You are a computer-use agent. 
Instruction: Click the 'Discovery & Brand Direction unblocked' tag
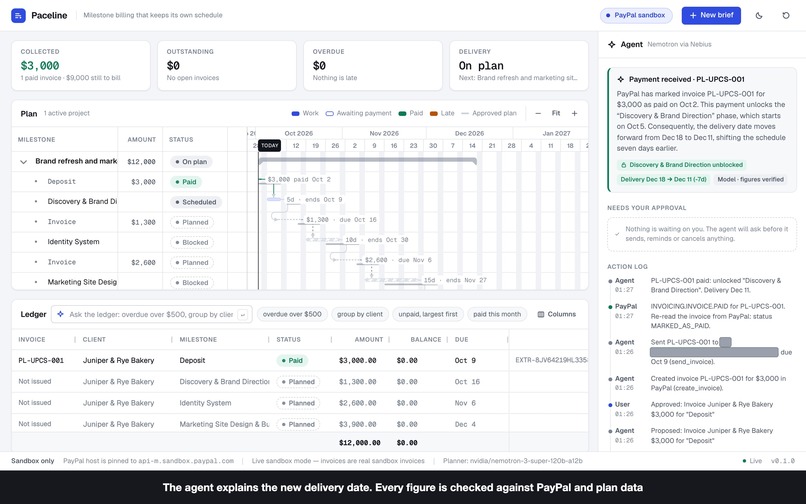click(682, 165)
